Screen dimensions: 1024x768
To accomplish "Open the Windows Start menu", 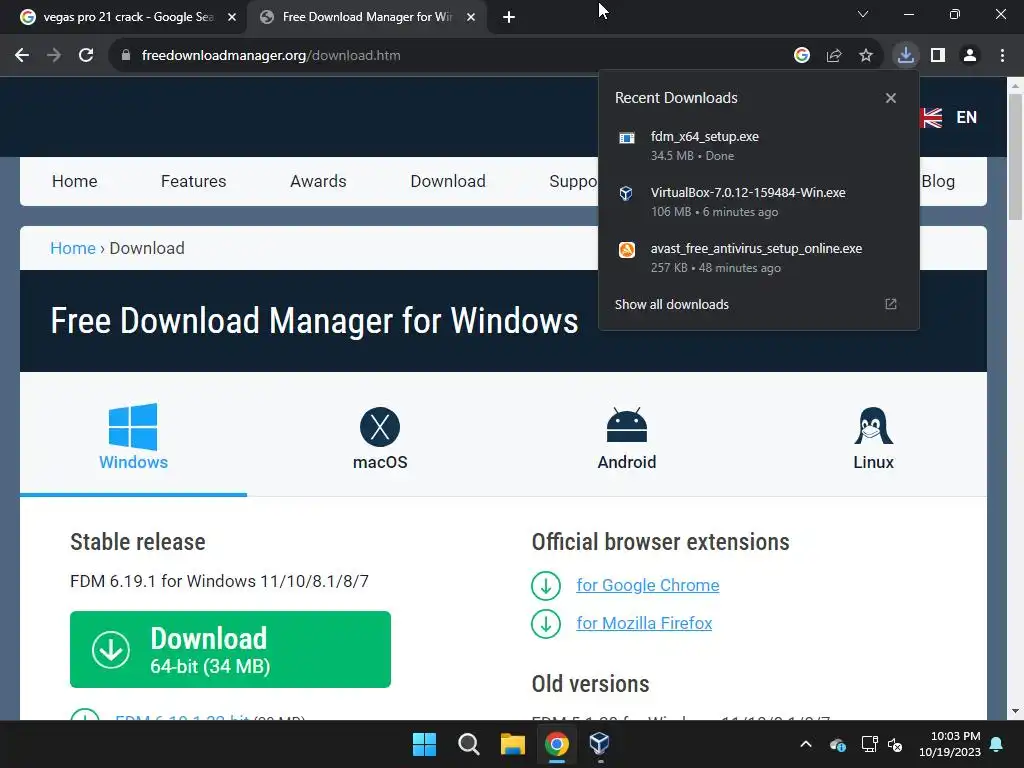I will tap(424, 744).
